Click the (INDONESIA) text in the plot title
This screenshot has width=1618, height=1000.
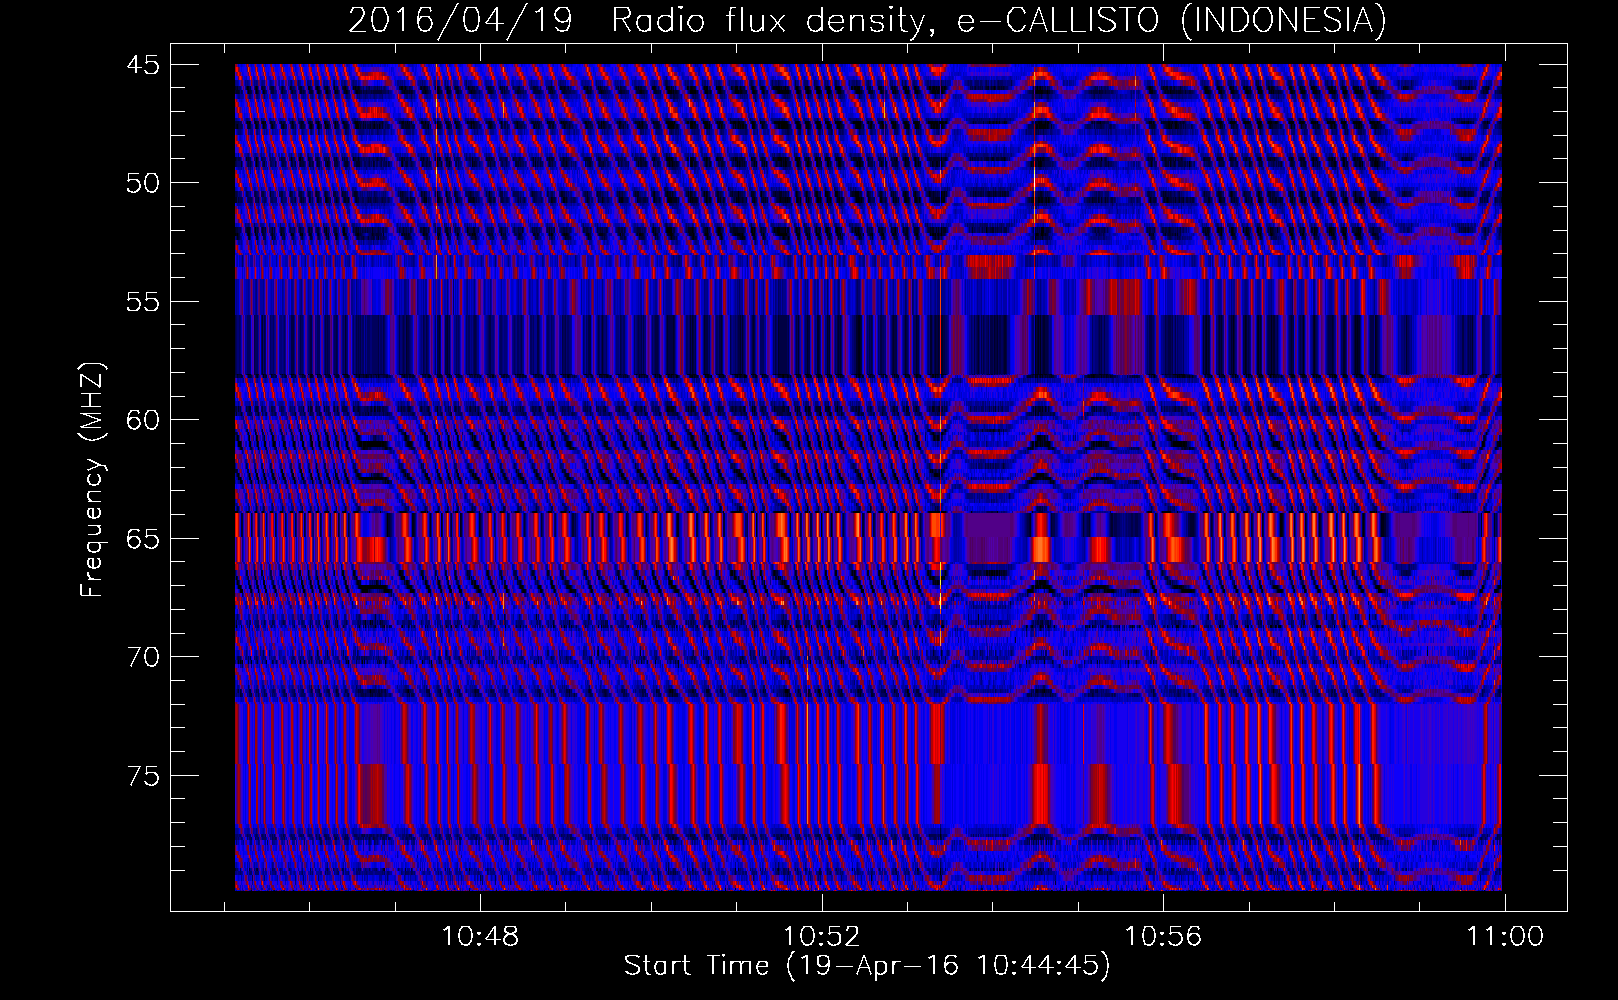[1284, 20]
